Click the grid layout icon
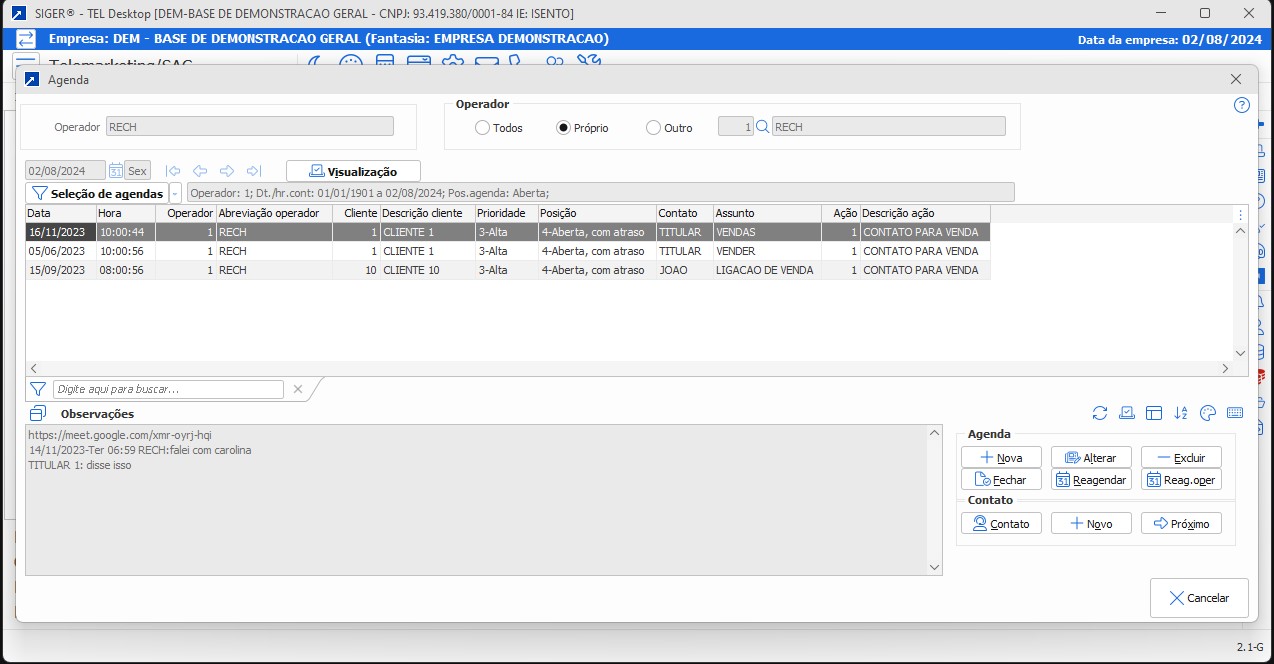 pos(1153,413)
